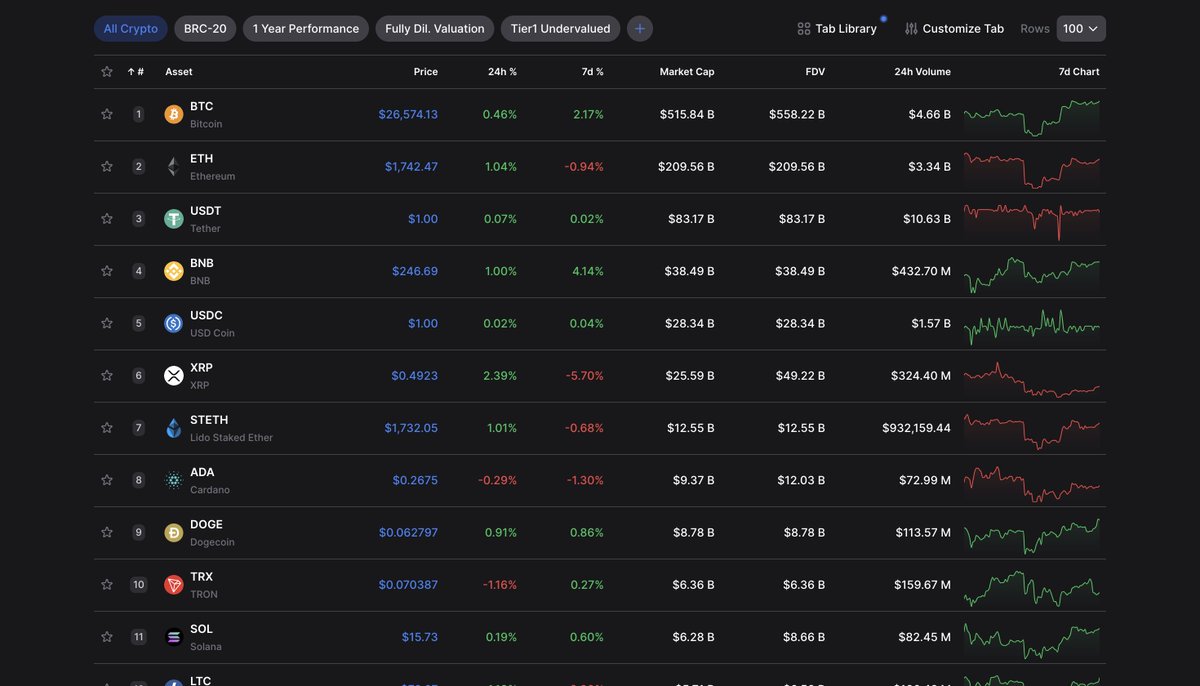Switch to the BRC-20 tab

[x=205, y=29]
